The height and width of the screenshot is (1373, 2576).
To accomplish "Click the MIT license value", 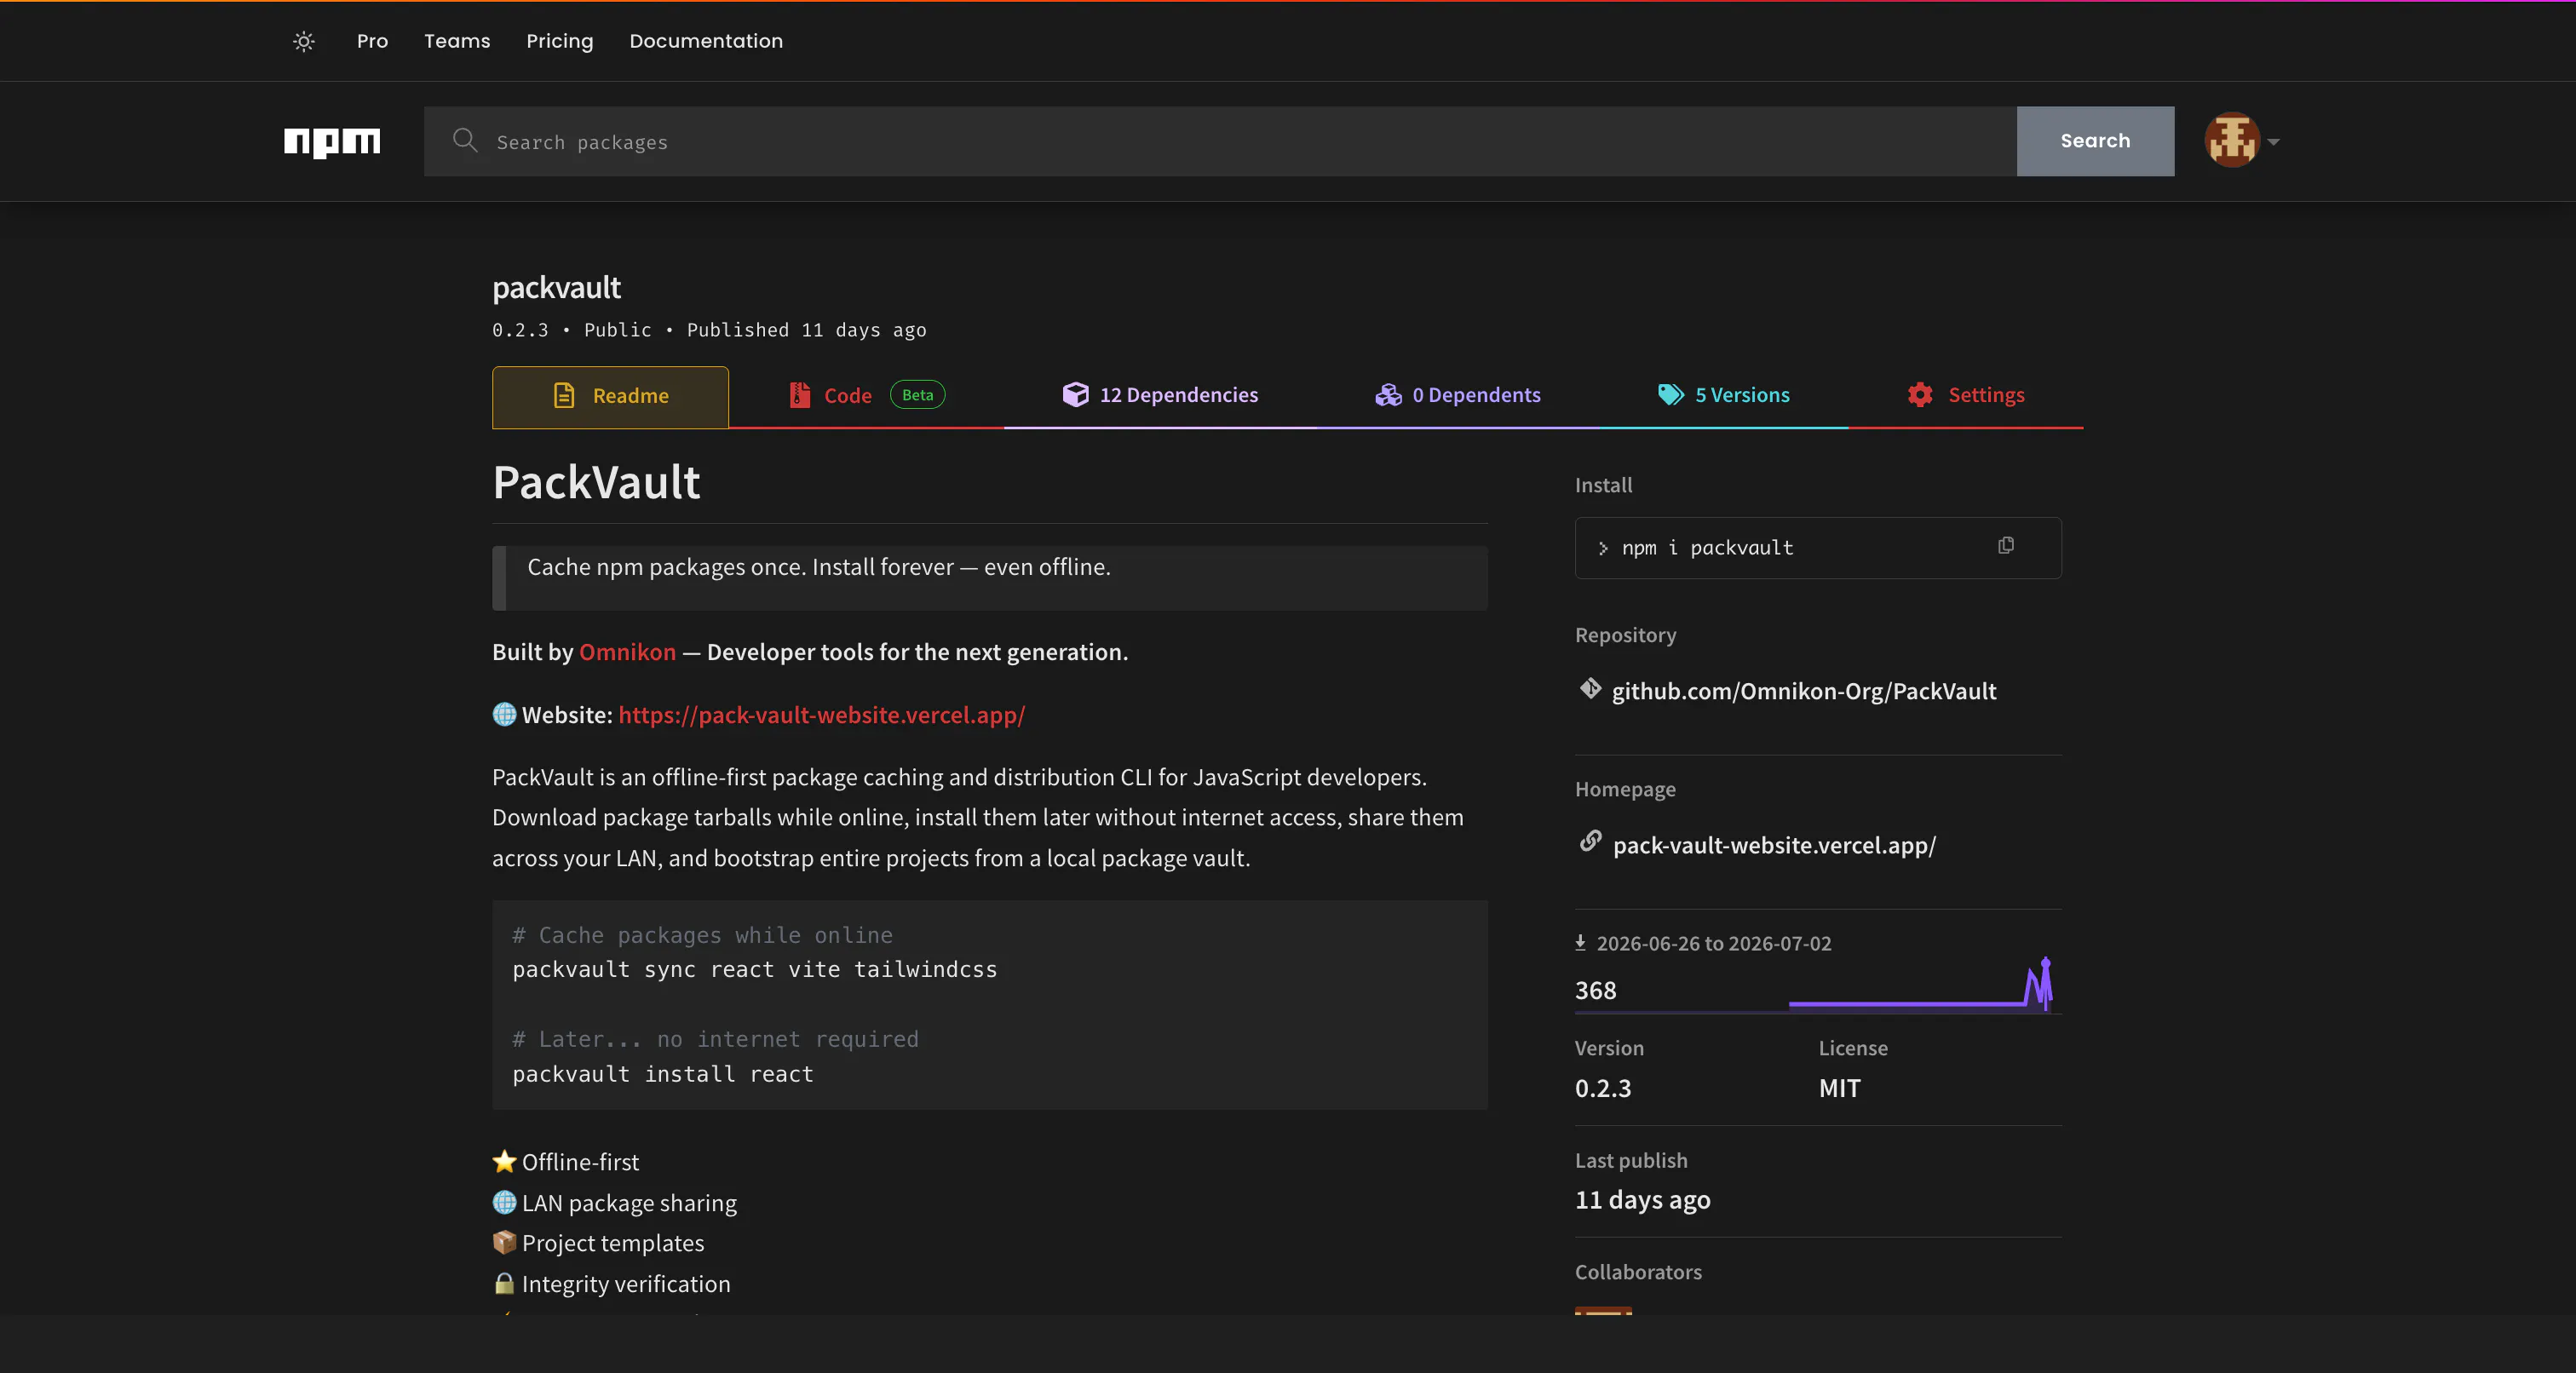I will [x=1839, y=1088].
